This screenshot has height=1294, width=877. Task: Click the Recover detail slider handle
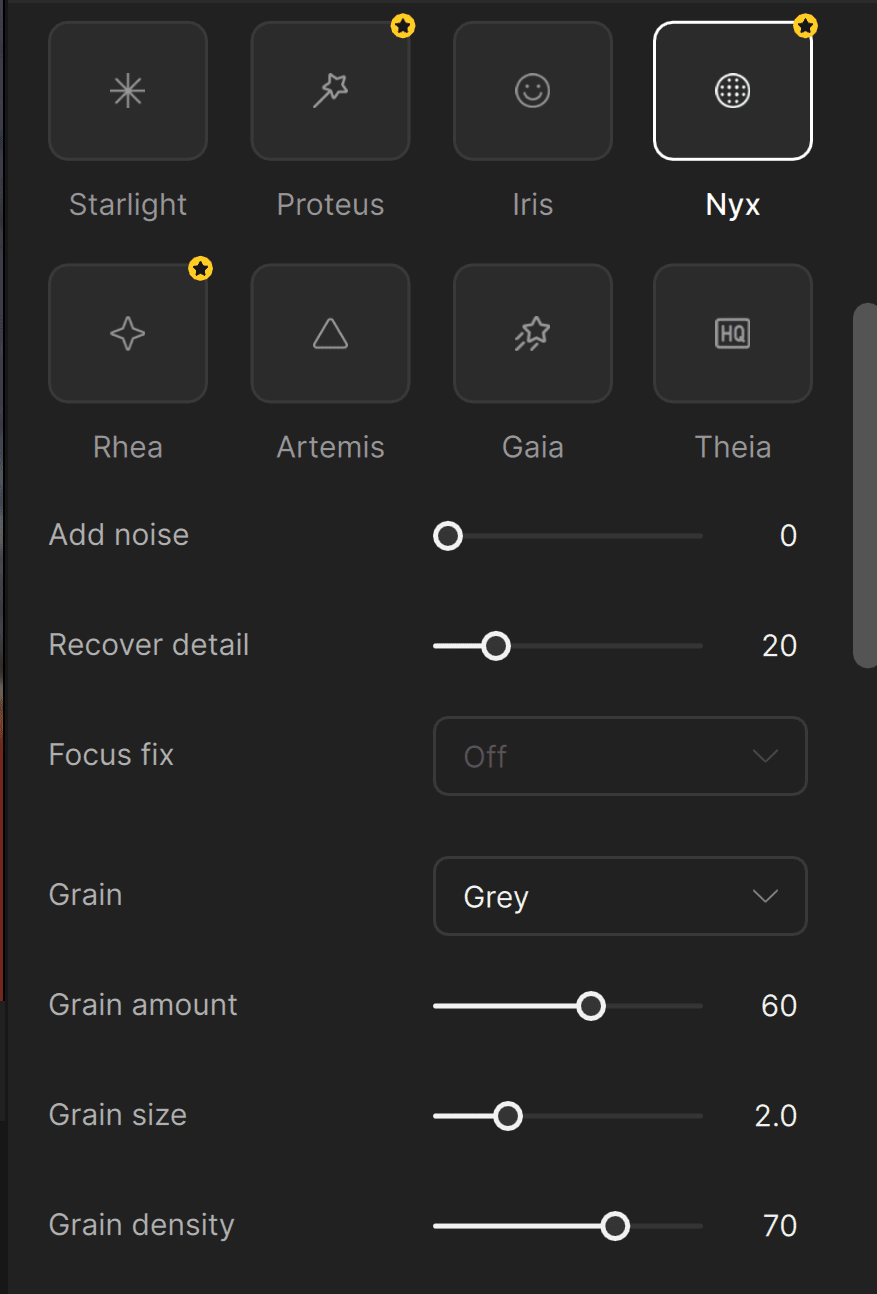(496, 646)
